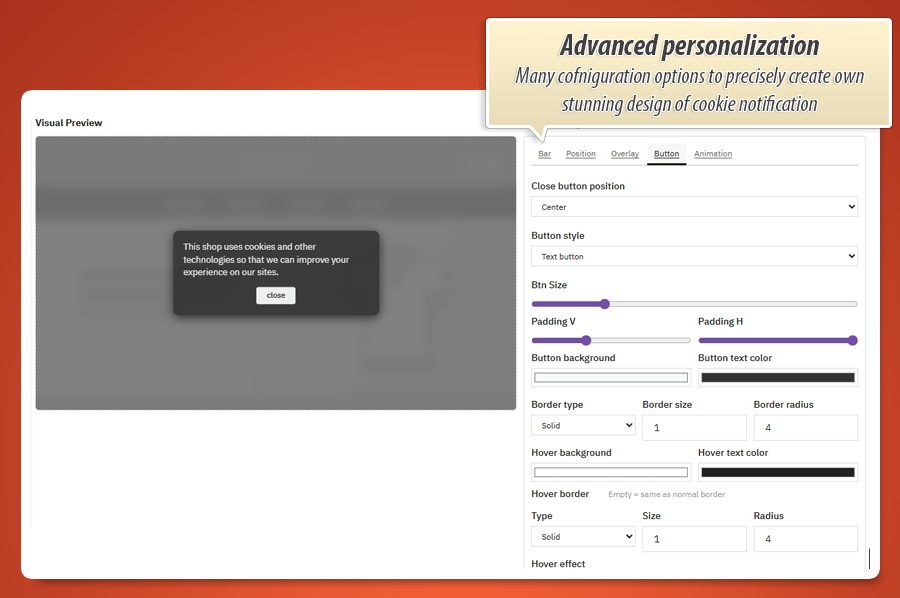Screen dimensions: 900x598
Task: Click the Hover border Size field
Action: coord(694,539)
